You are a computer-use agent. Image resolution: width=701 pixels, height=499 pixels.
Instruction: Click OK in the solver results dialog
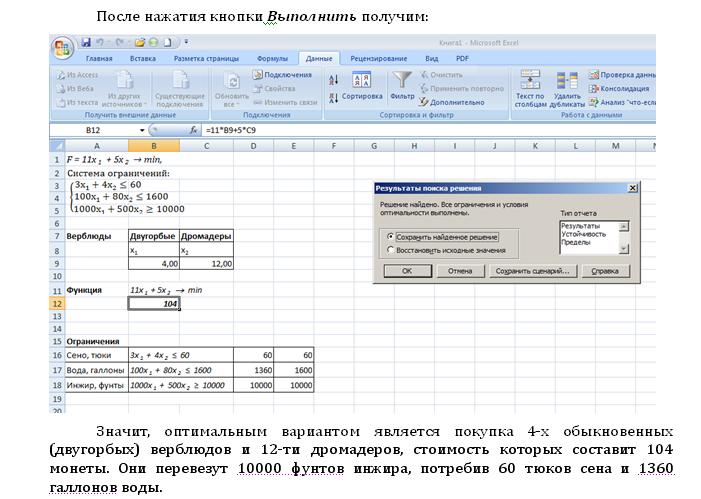(407, 271)
